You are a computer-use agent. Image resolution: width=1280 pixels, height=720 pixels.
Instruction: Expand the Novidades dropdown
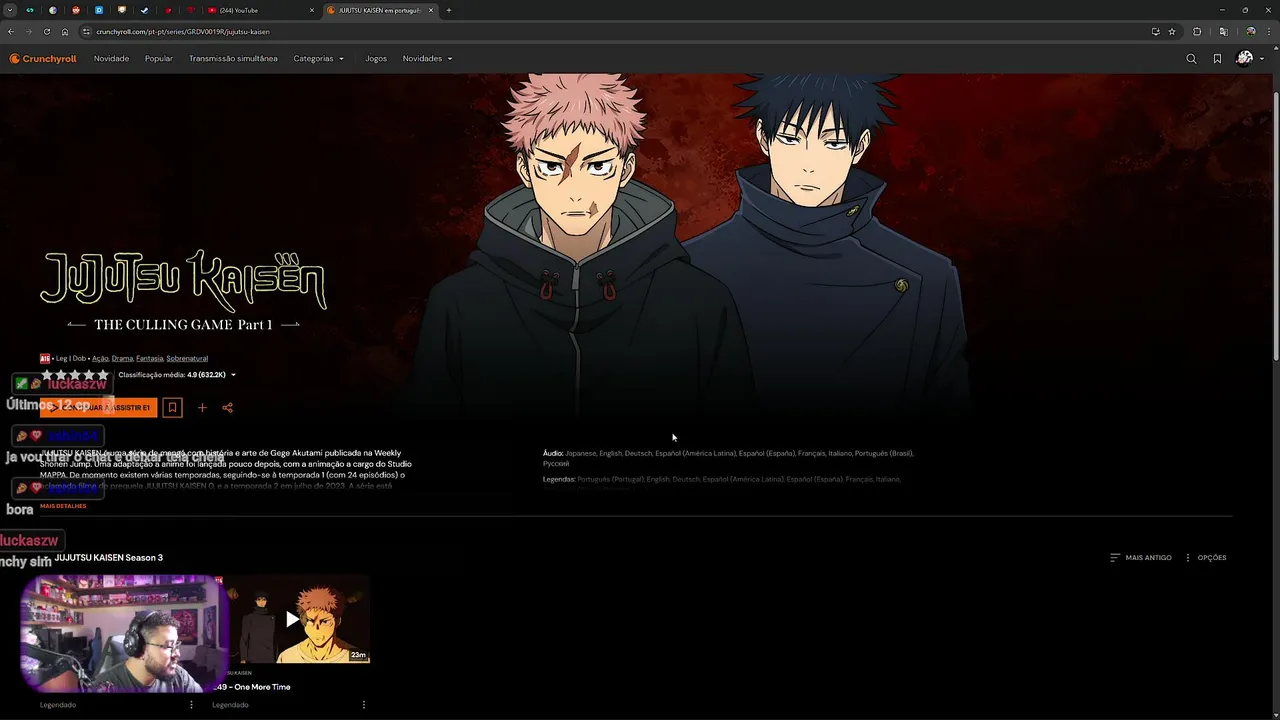click(427, 59)
